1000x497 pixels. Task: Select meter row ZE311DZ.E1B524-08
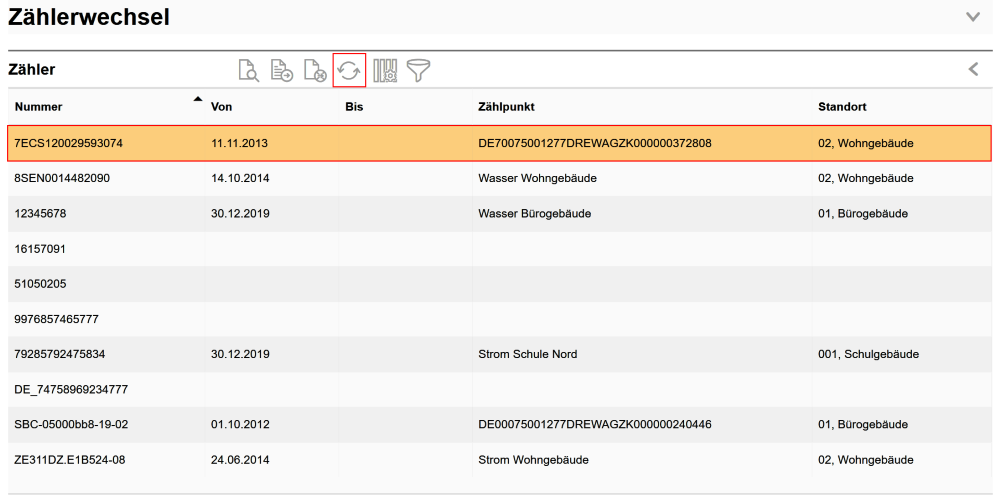(x=70, y=460)
